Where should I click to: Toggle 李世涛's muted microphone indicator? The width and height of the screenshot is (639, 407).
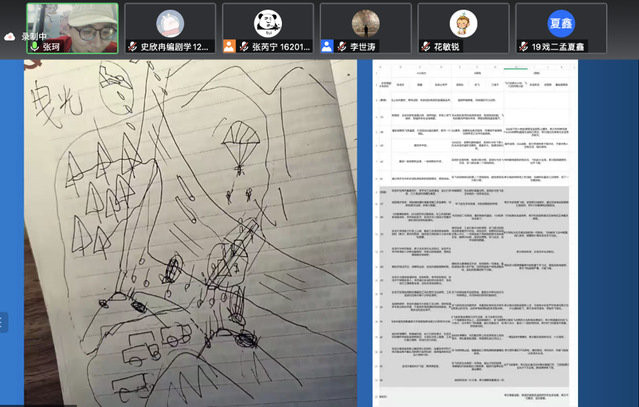[342, 46]
